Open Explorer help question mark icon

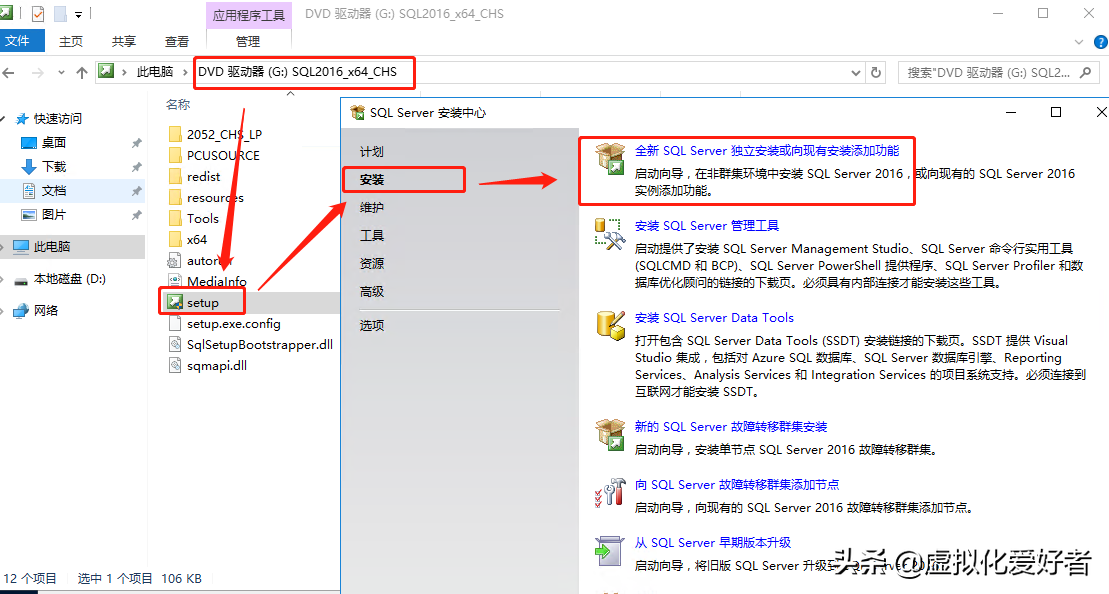click(x=1101, y=42)
